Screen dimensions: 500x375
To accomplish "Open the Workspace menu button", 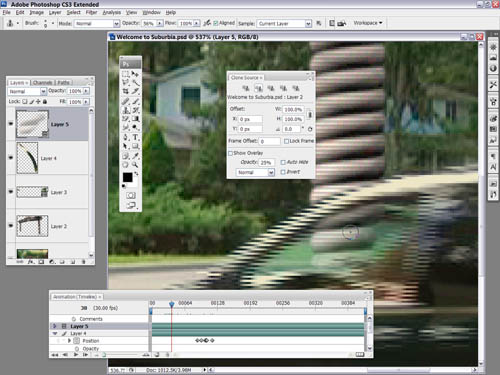I will coord(368,23).
